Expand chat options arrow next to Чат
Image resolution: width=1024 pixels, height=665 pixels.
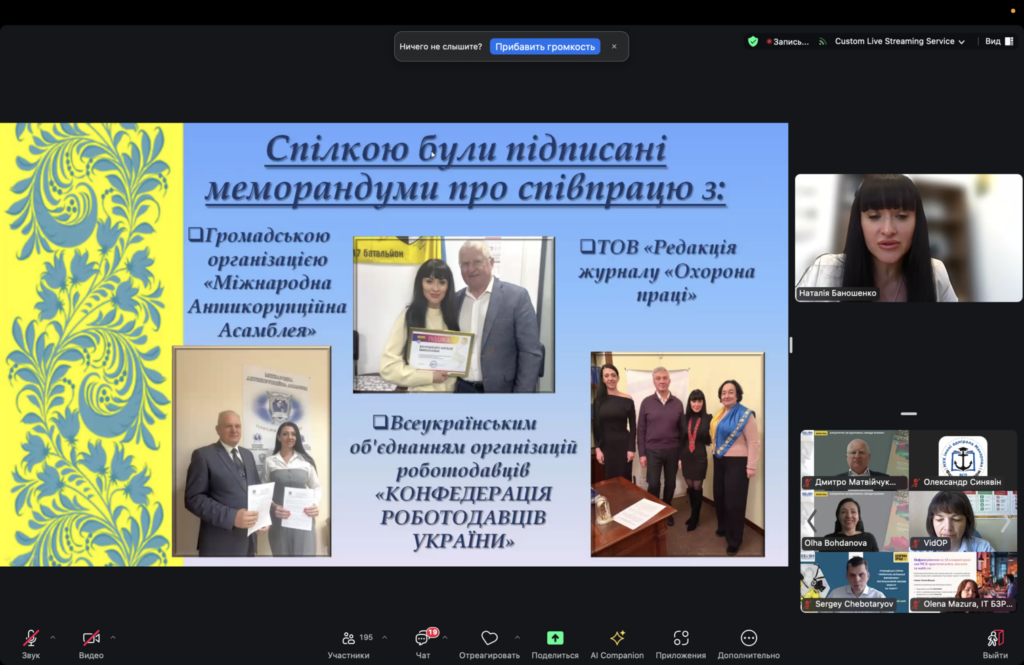pyautogui.click(x=445, y=638)
